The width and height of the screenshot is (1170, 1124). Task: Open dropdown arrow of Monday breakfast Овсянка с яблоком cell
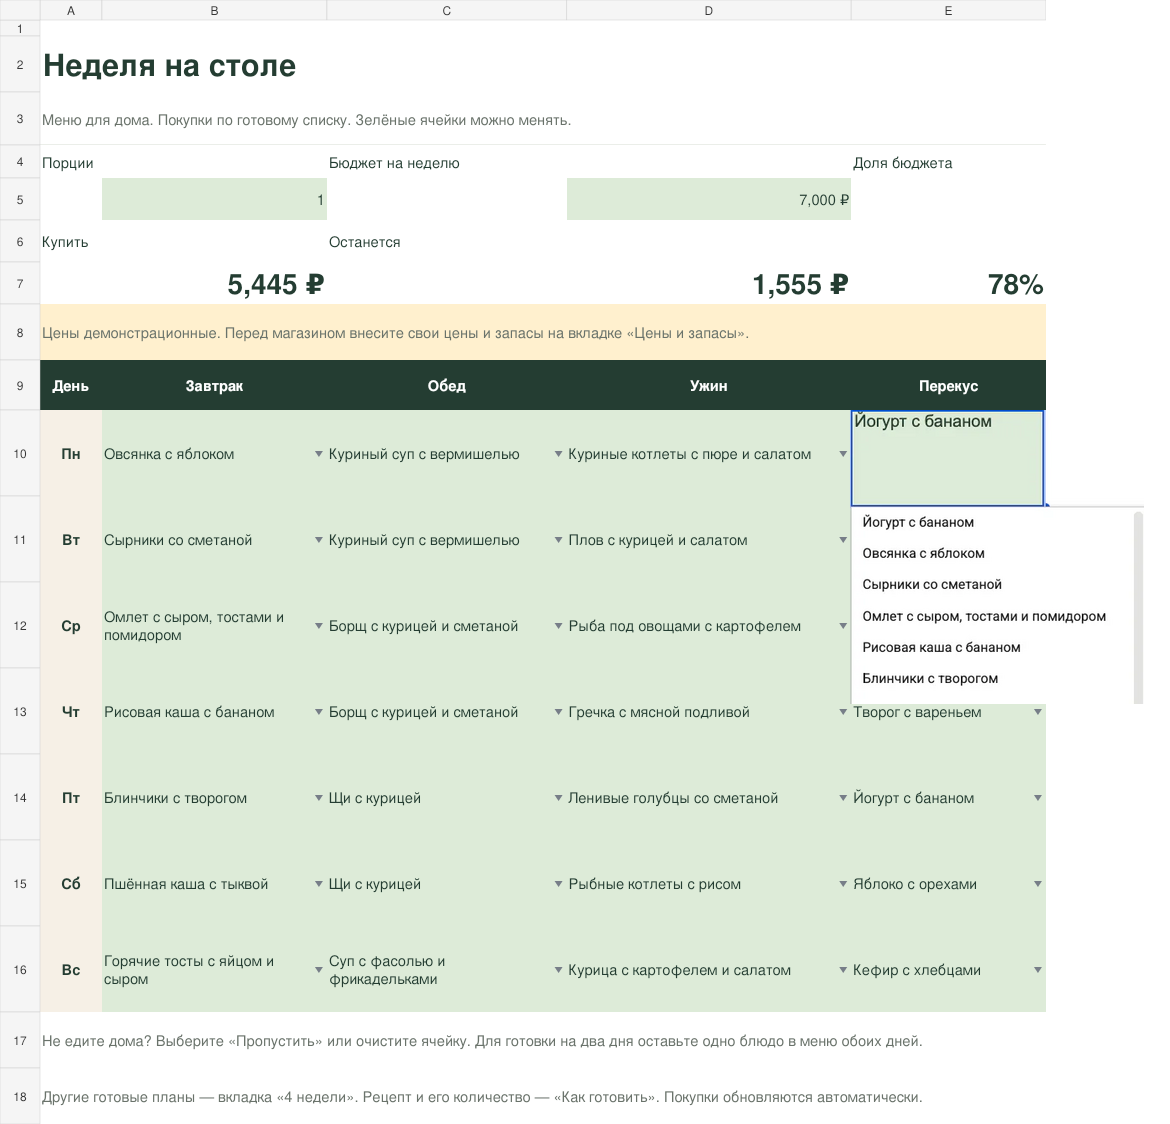319,454
